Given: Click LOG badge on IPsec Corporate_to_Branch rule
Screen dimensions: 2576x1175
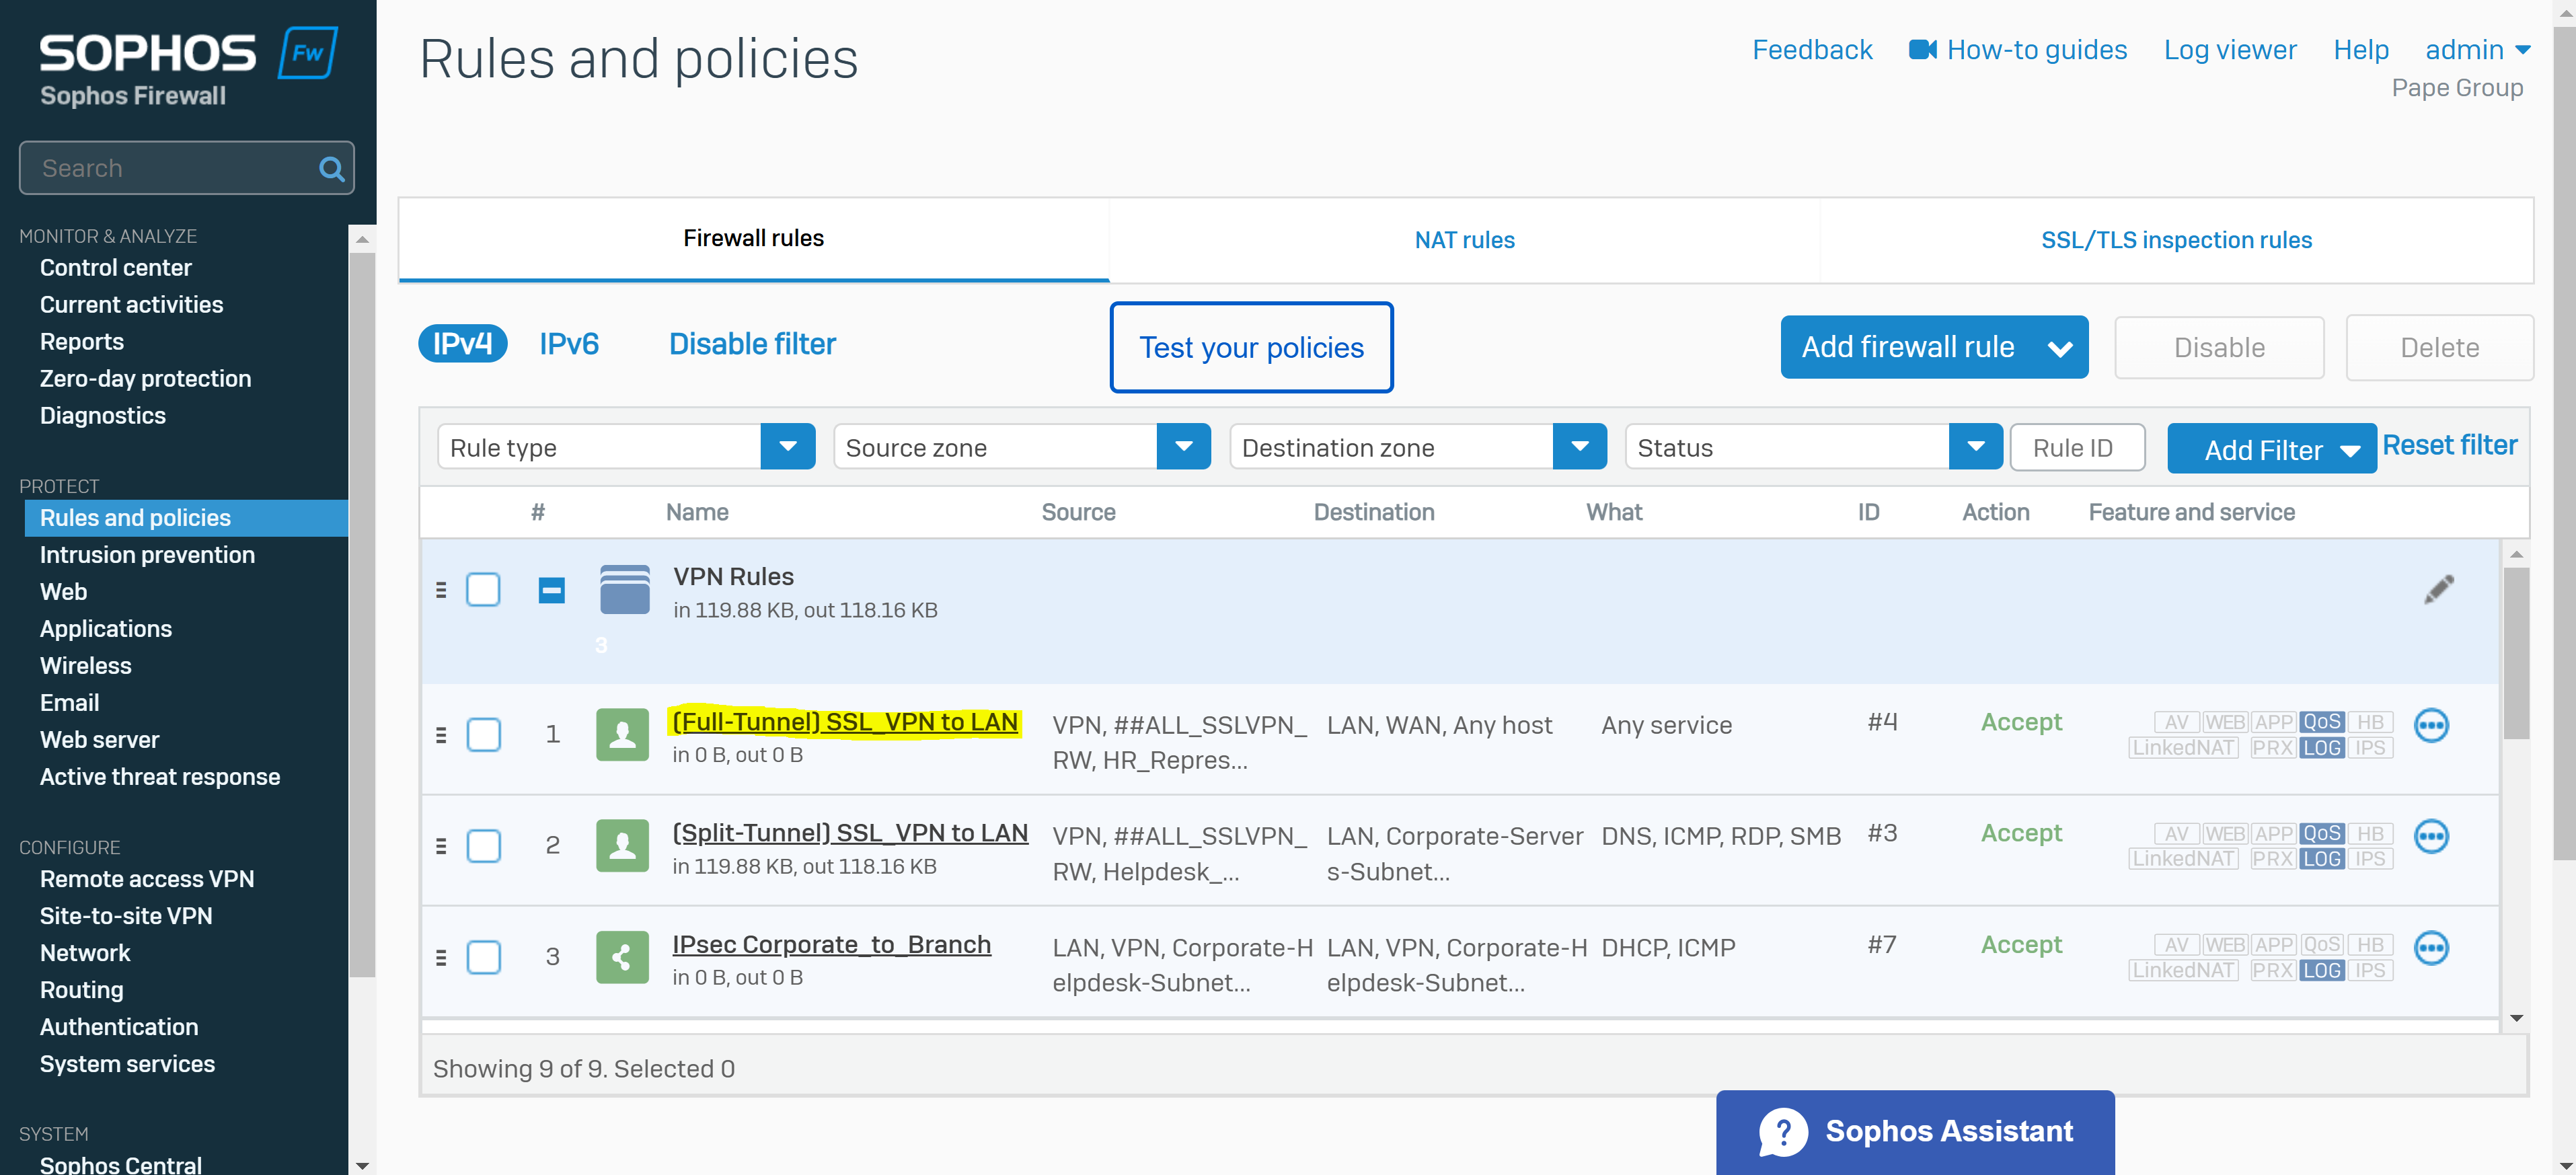Looking at the screenshot, I should [x=2321, y=970].
